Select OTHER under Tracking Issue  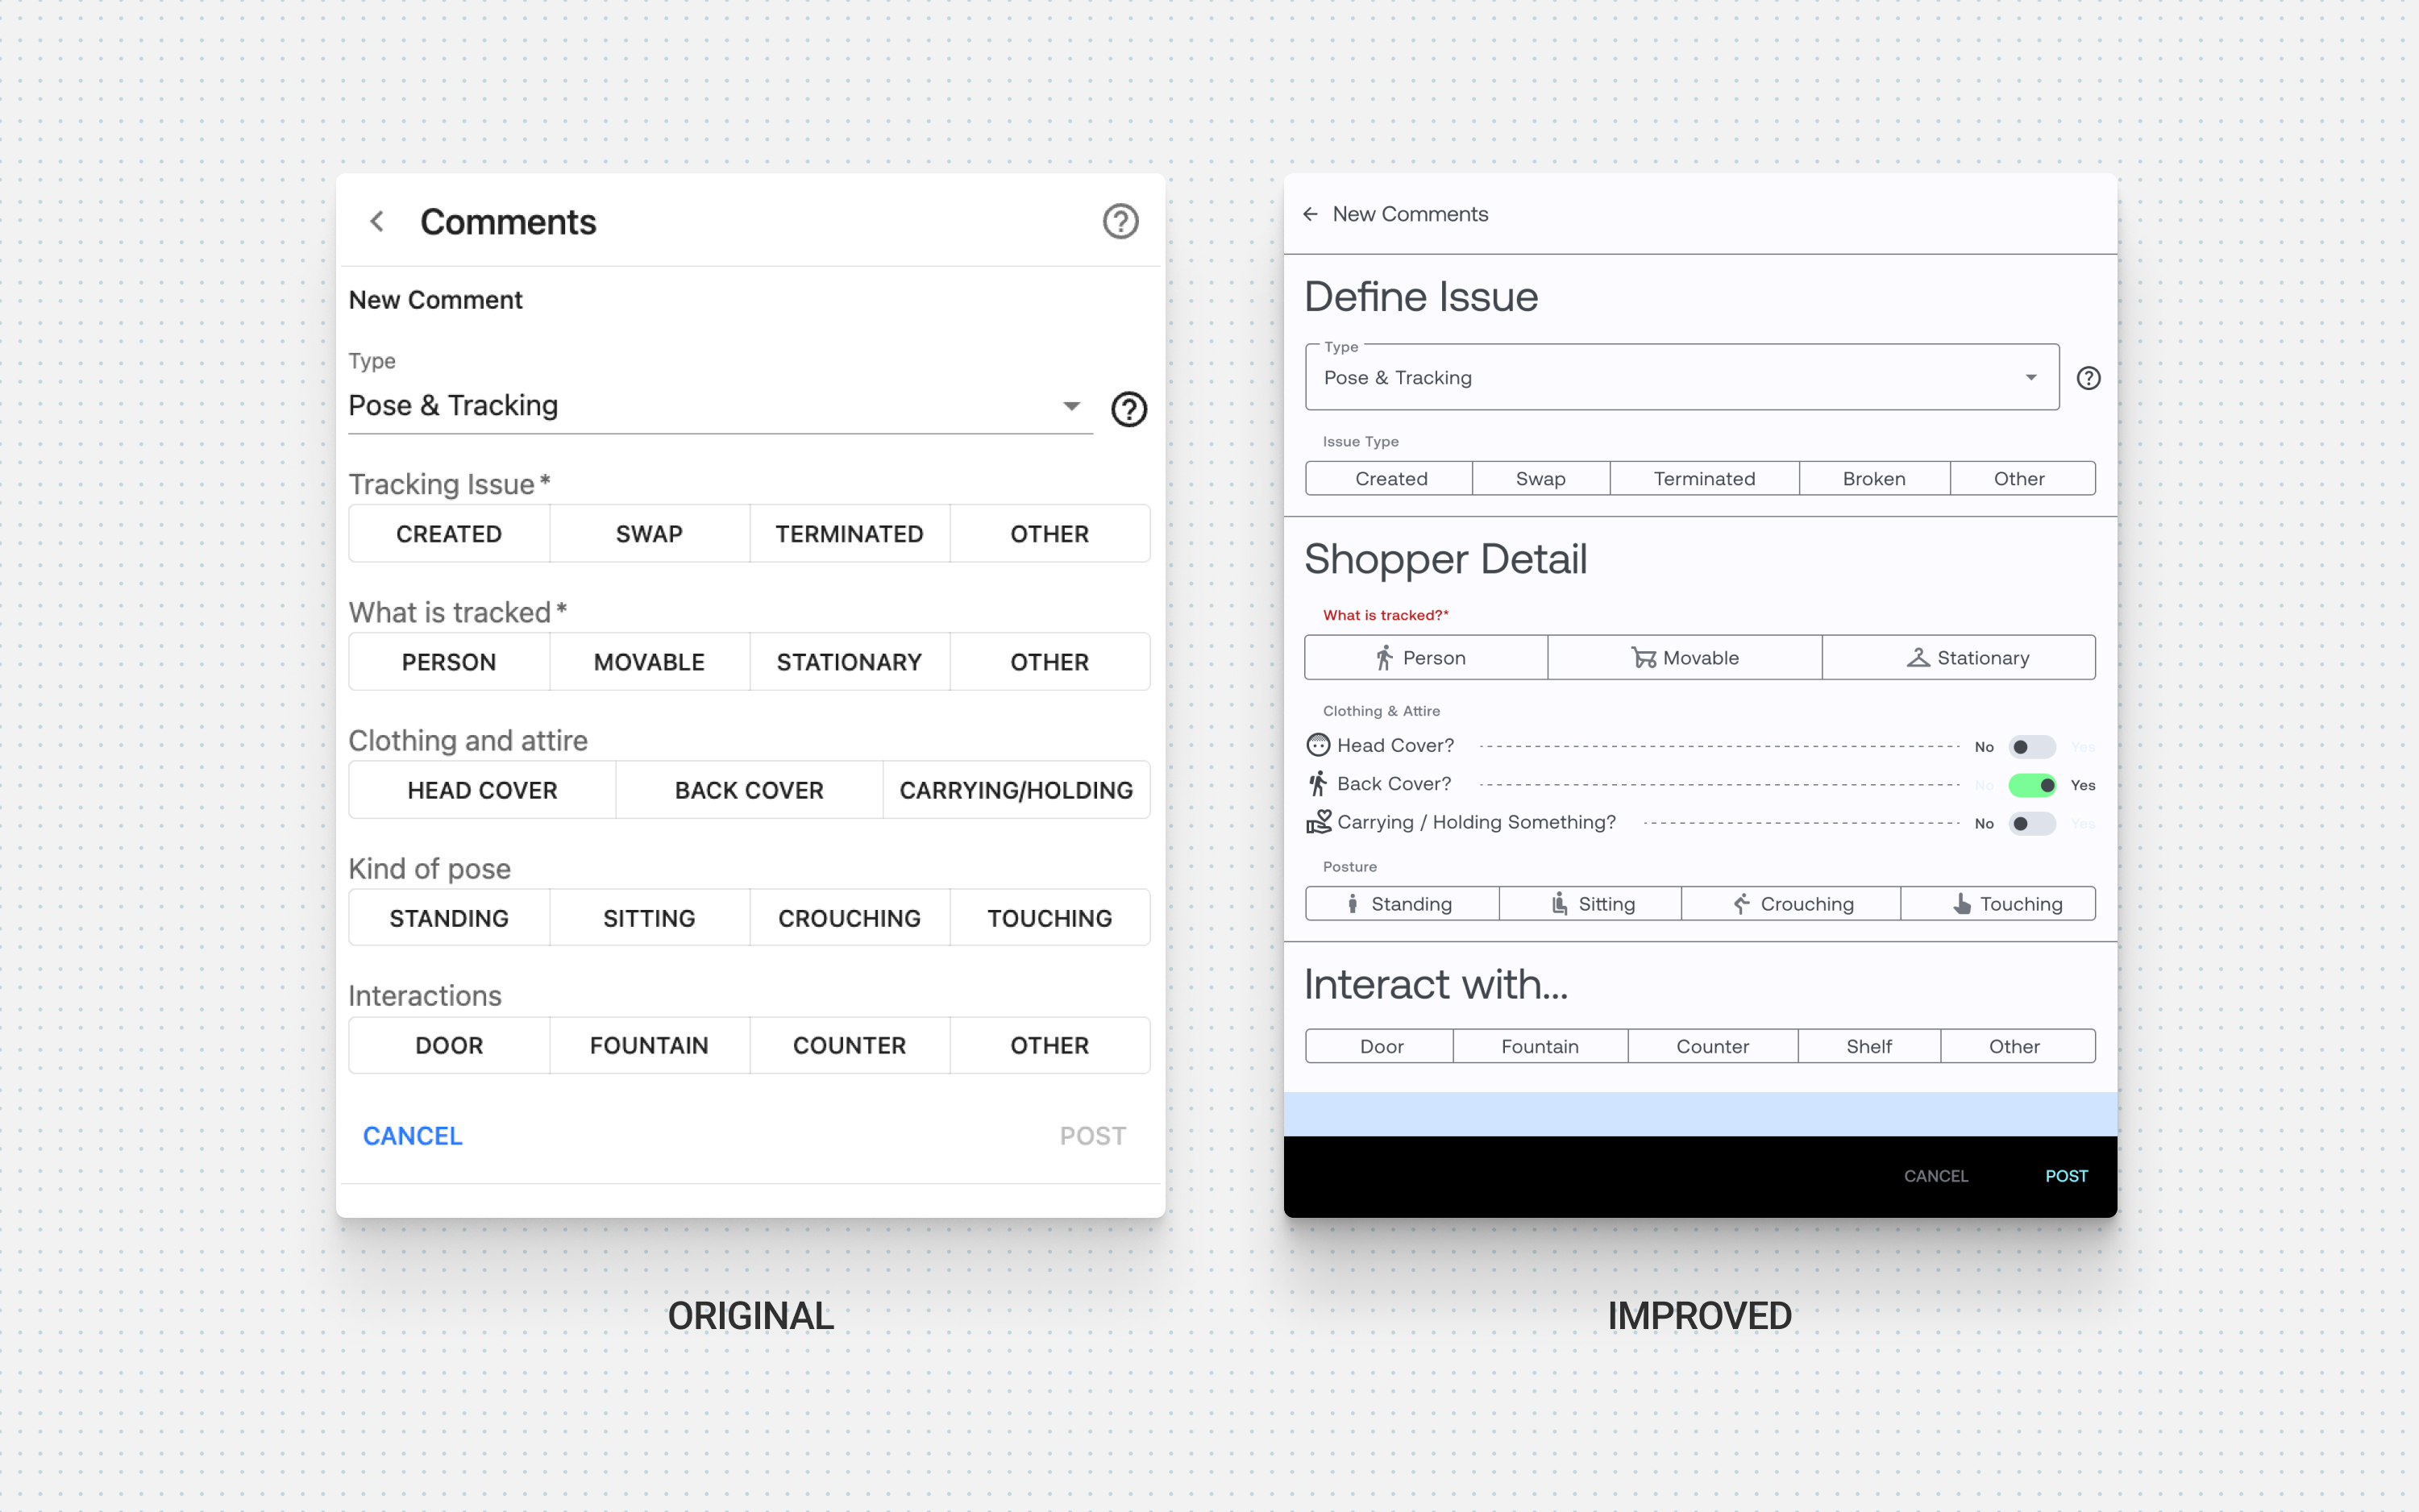(1049, 534)
